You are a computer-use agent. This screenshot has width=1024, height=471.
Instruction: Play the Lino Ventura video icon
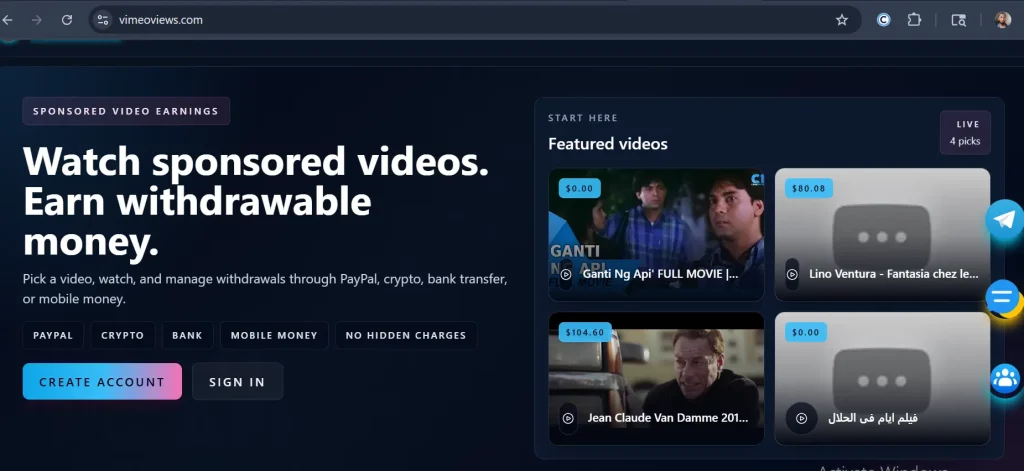point(792,274)
